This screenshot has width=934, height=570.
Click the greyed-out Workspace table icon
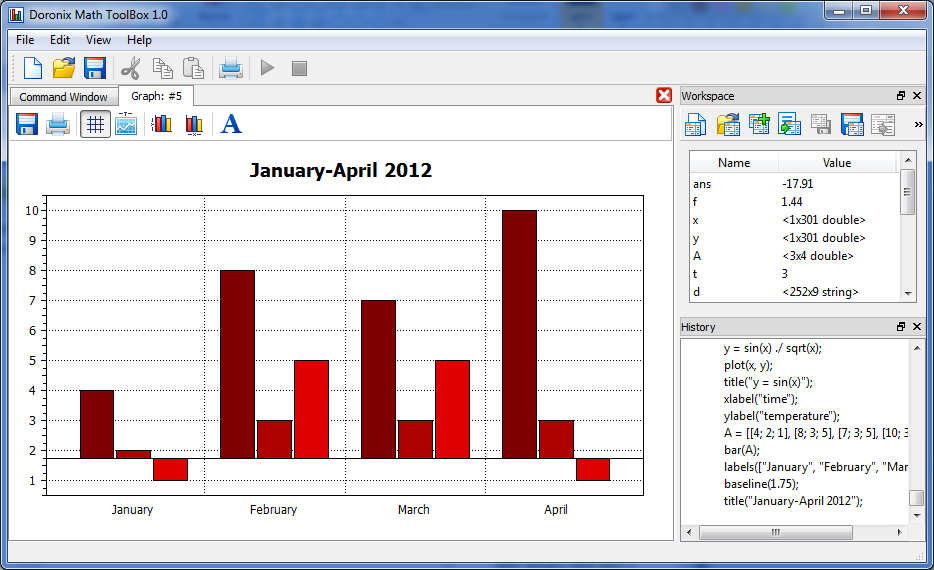pos(821,124)
